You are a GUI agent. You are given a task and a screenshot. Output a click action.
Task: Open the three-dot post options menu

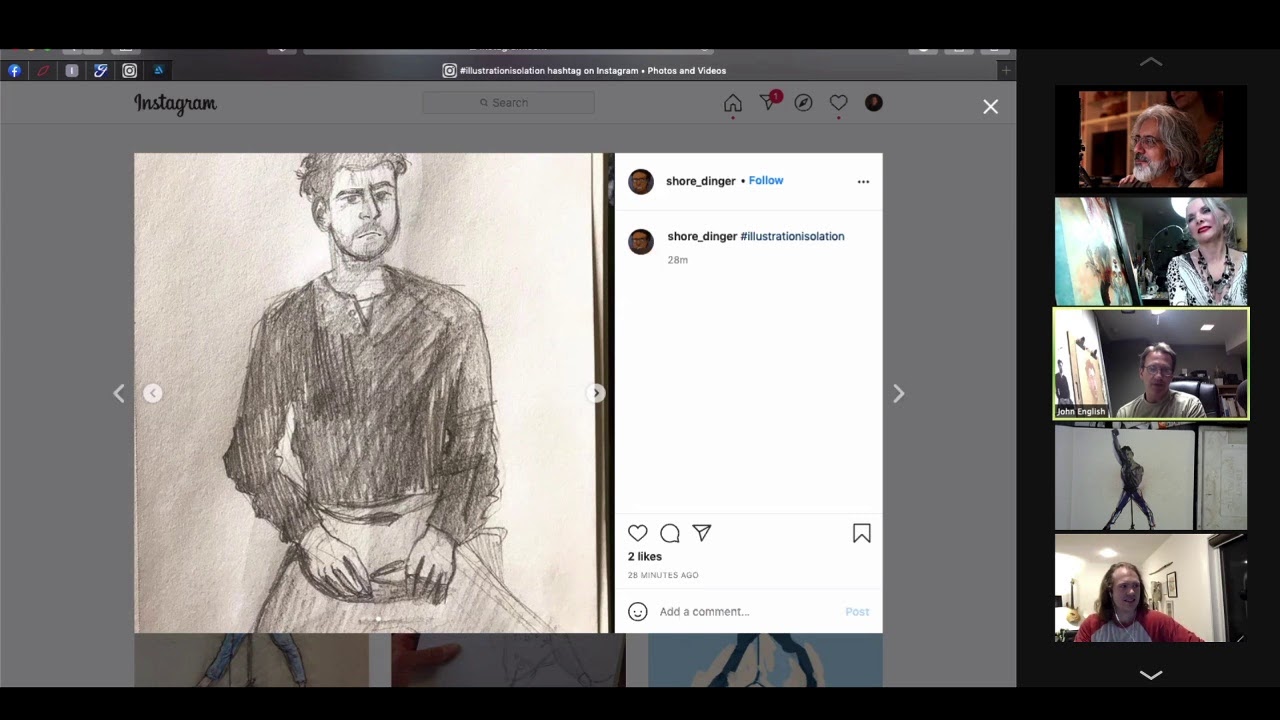[863, 181]
